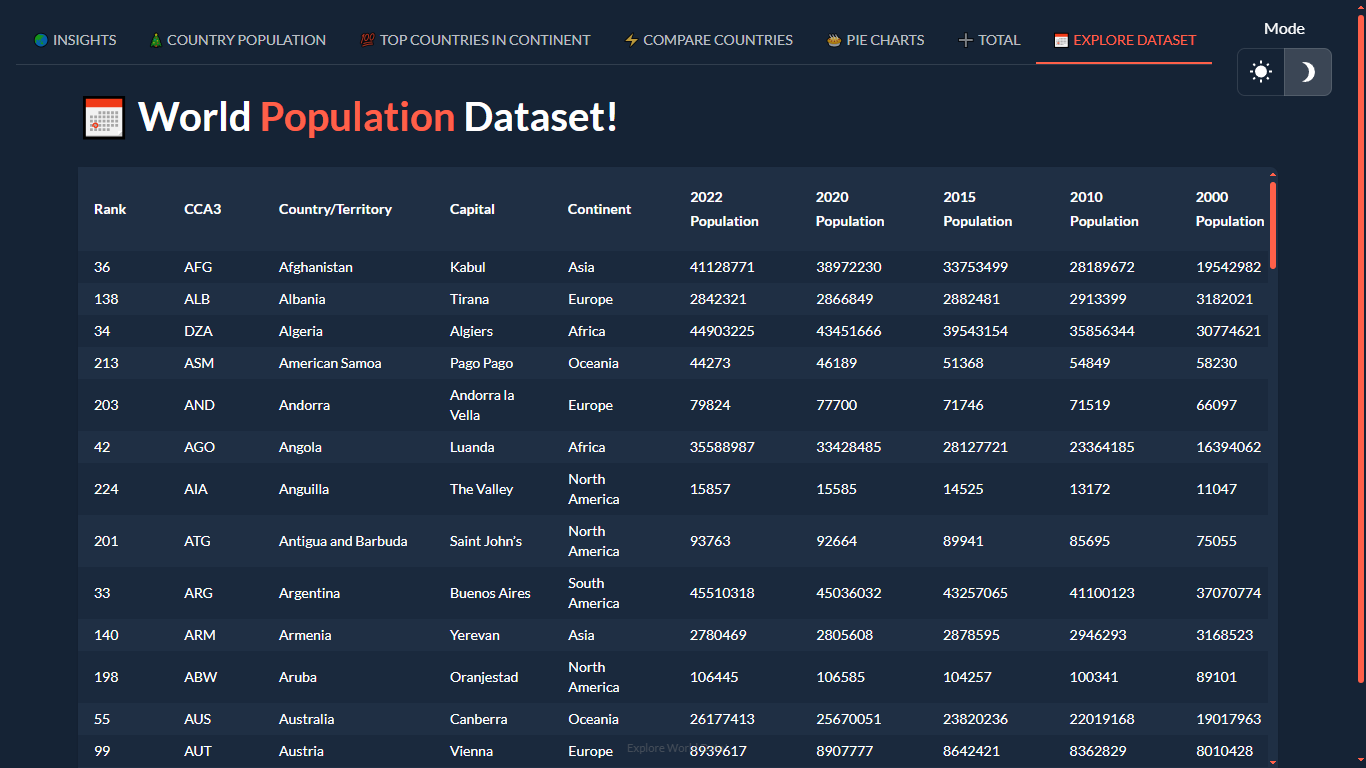
Task: Switch to light mode sun icon
Action: tap(1261, 72)
